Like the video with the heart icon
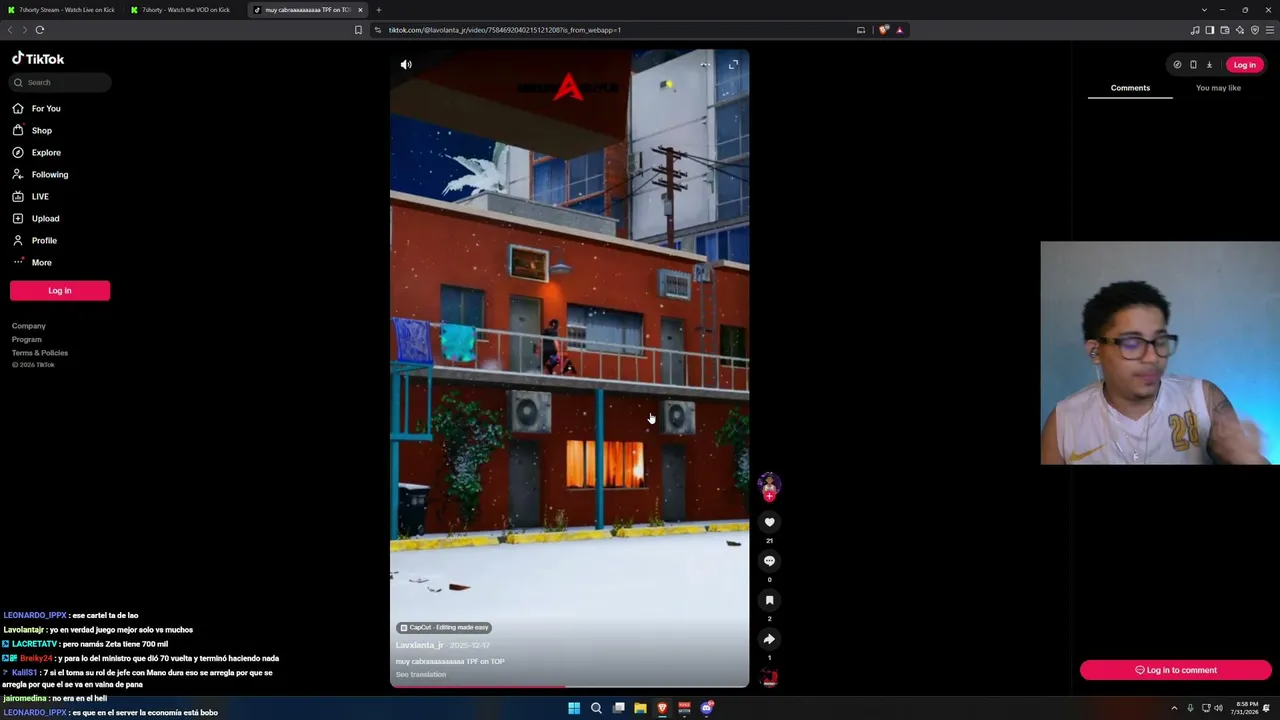The width and height of the screenshot is (1280, 720). tap(769, 522)
